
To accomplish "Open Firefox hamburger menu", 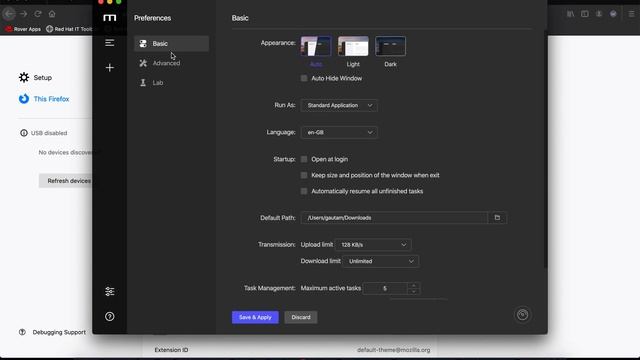I will pos(631,14).
